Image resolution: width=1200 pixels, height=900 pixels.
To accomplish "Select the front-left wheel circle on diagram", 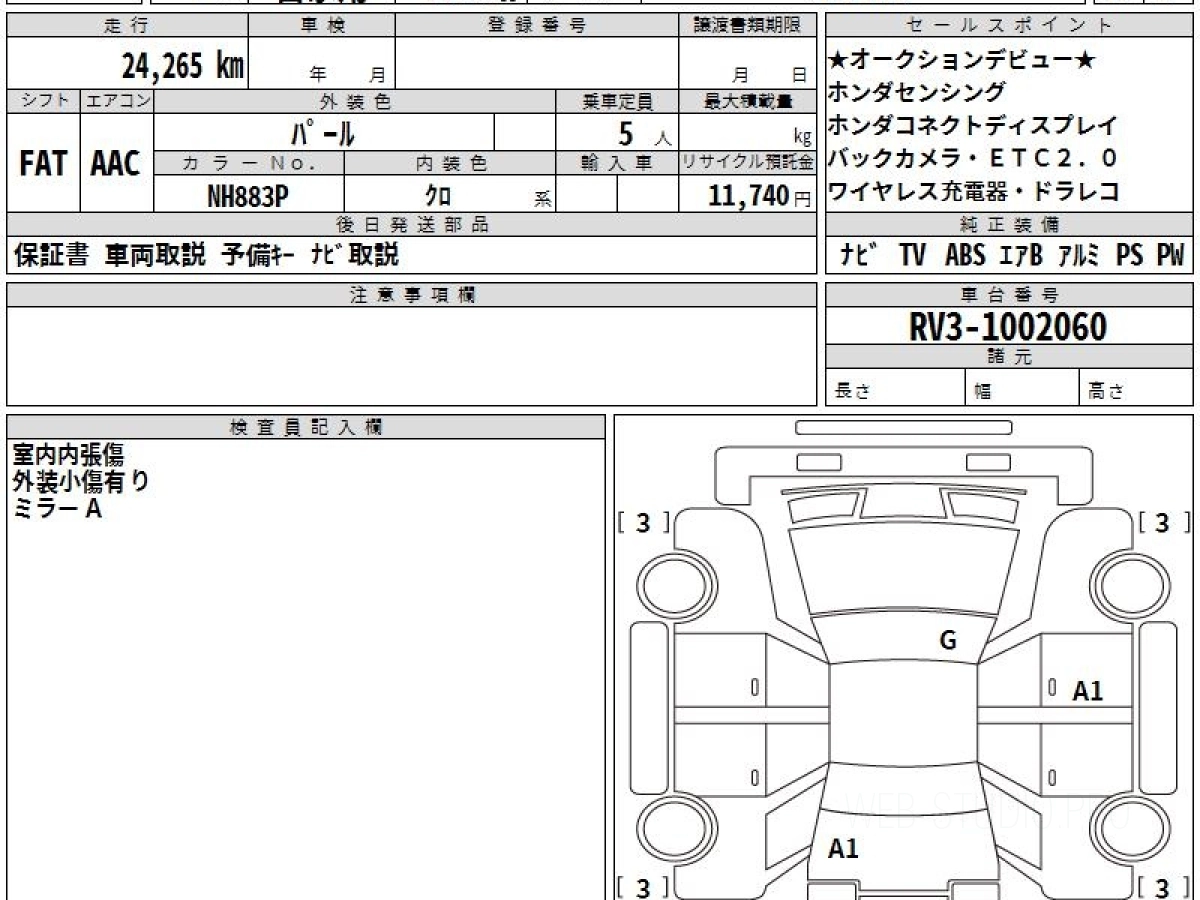I will pyautogui.click(x=670, y=585).
